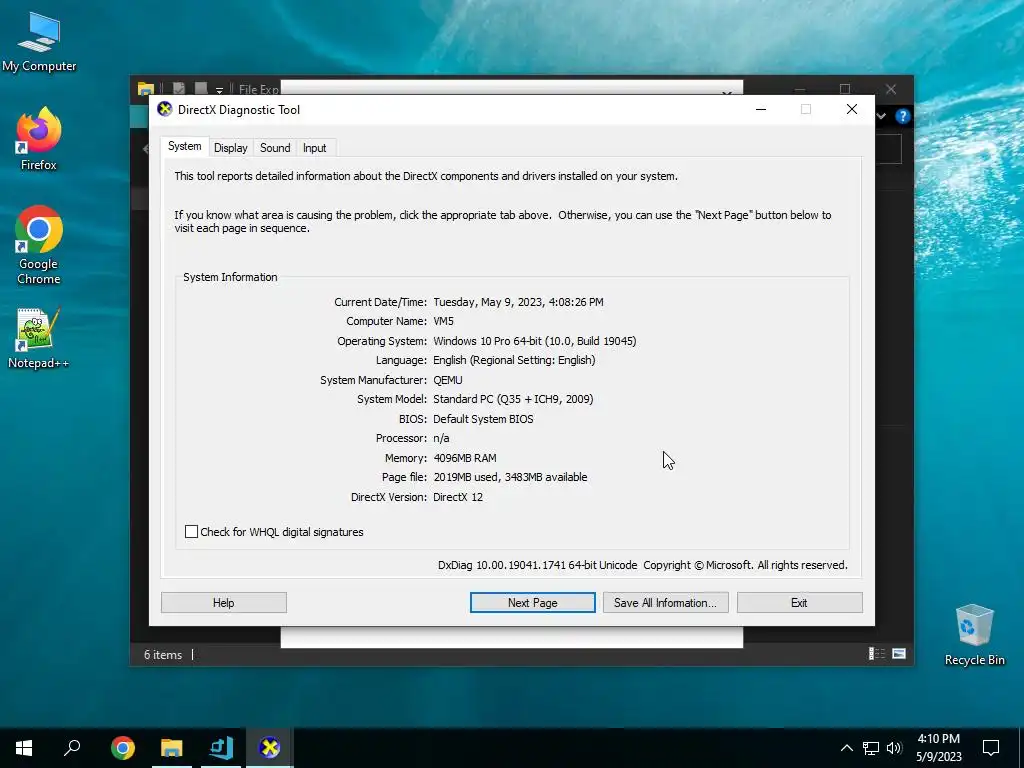Select the Firefox desktop shortcut
The height and width of the screenshot is (768, 1024).
click(39, 139)
